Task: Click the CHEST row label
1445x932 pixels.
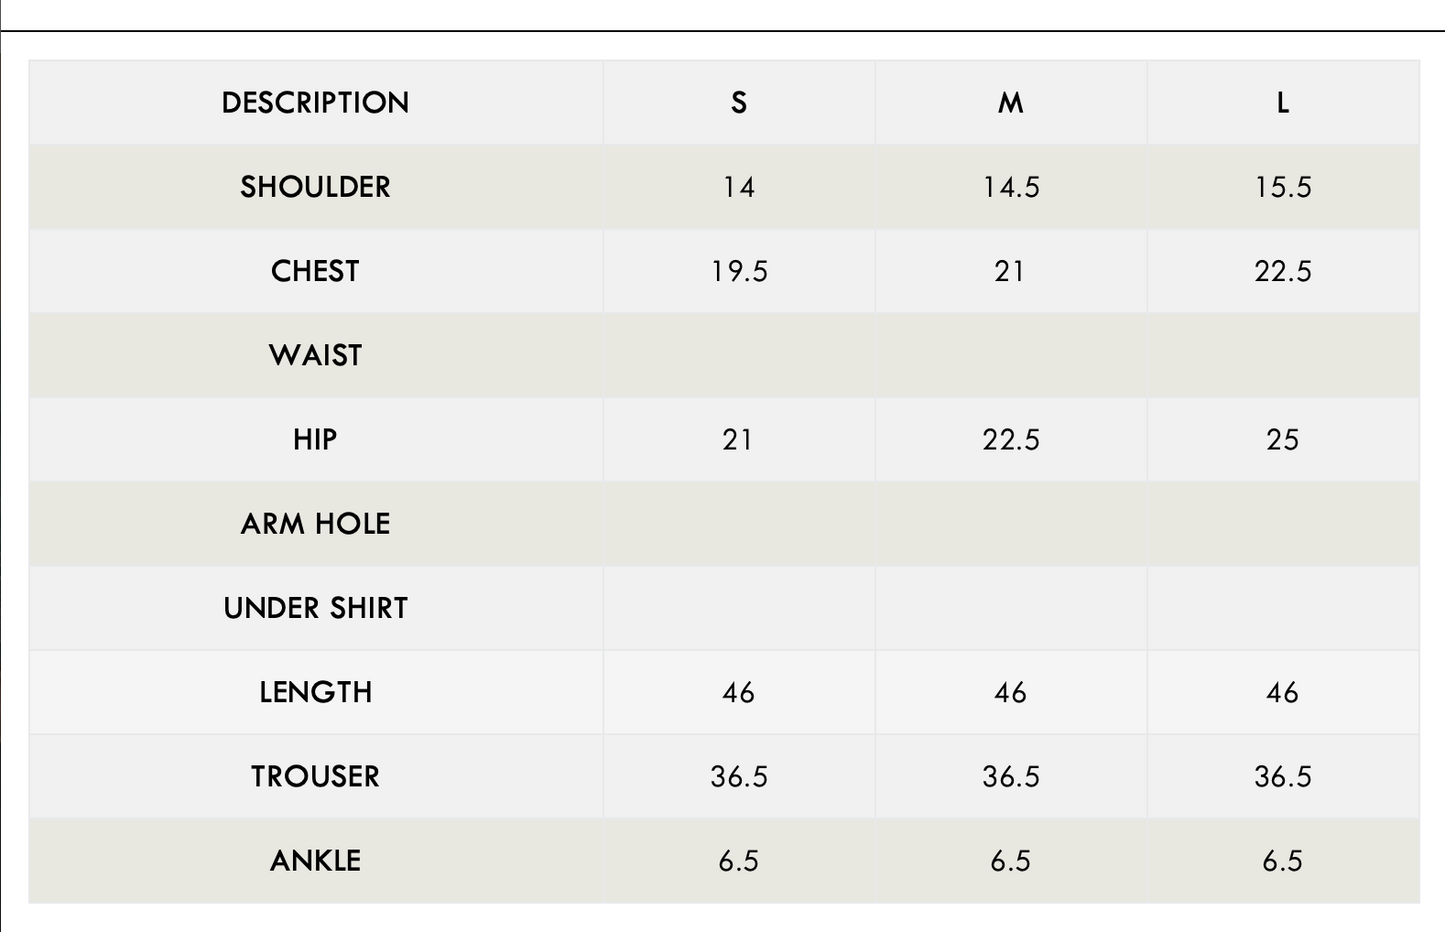Action: tap(316, 271)
